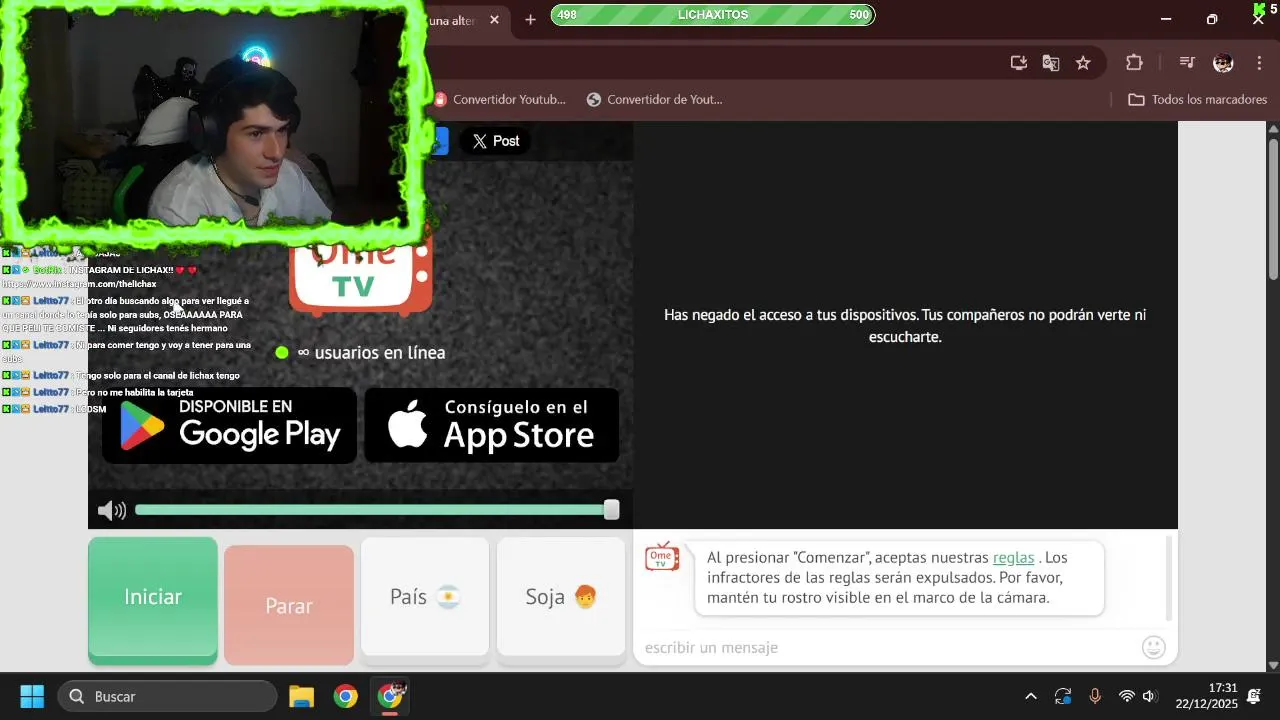Viewport: 1280px width, 720px height.
Task: Click the usuarios en línea text
Action: coord(380,352)
